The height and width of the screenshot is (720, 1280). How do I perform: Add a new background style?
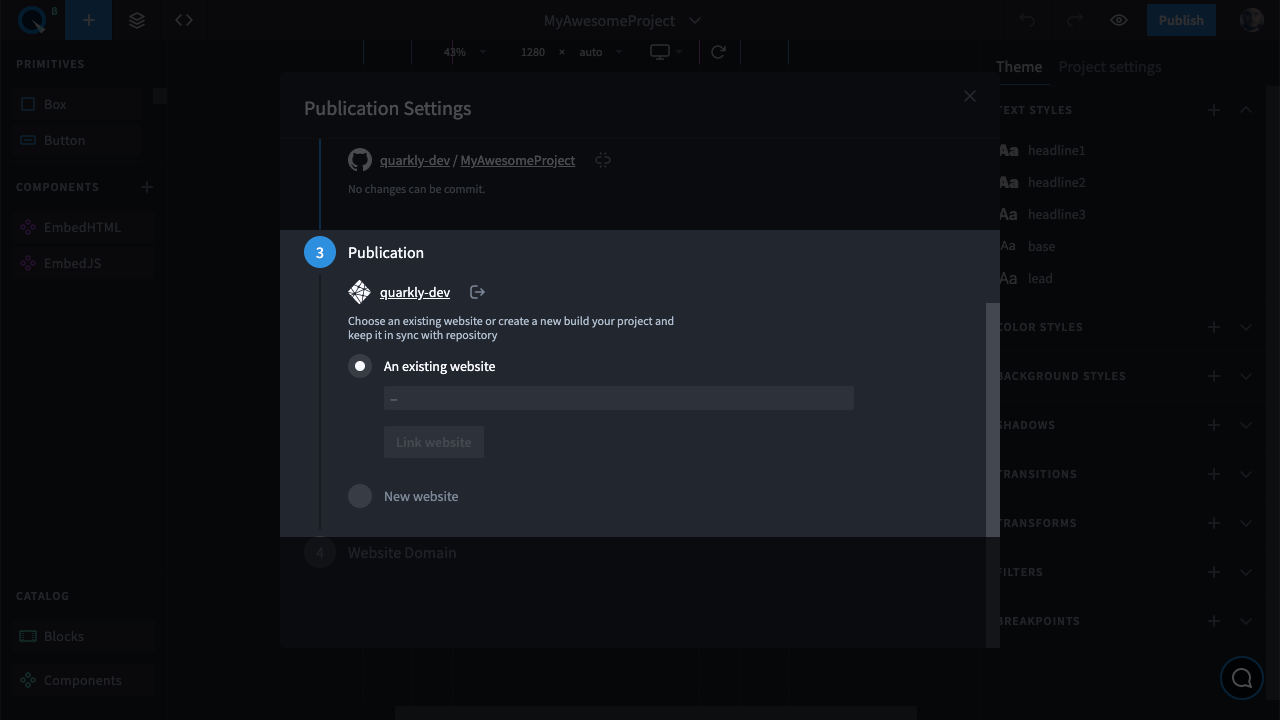click(1214, 376)
